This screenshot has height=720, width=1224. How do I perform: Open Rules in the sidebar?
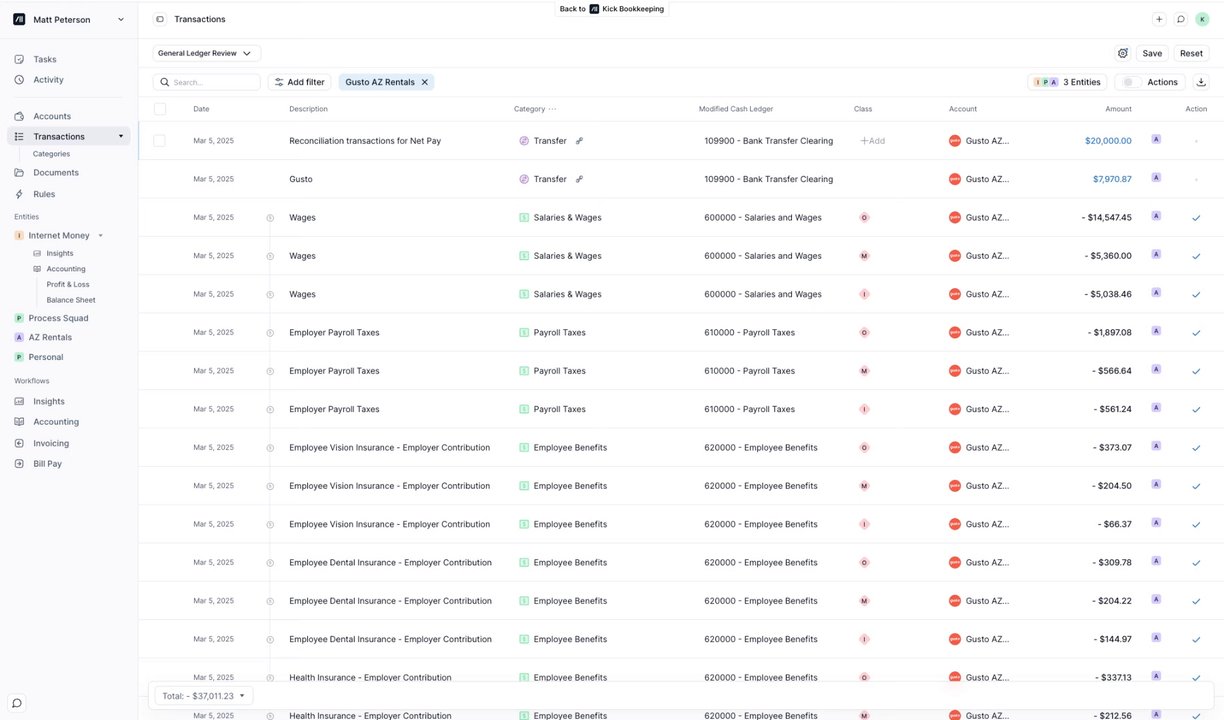[44, 194]
